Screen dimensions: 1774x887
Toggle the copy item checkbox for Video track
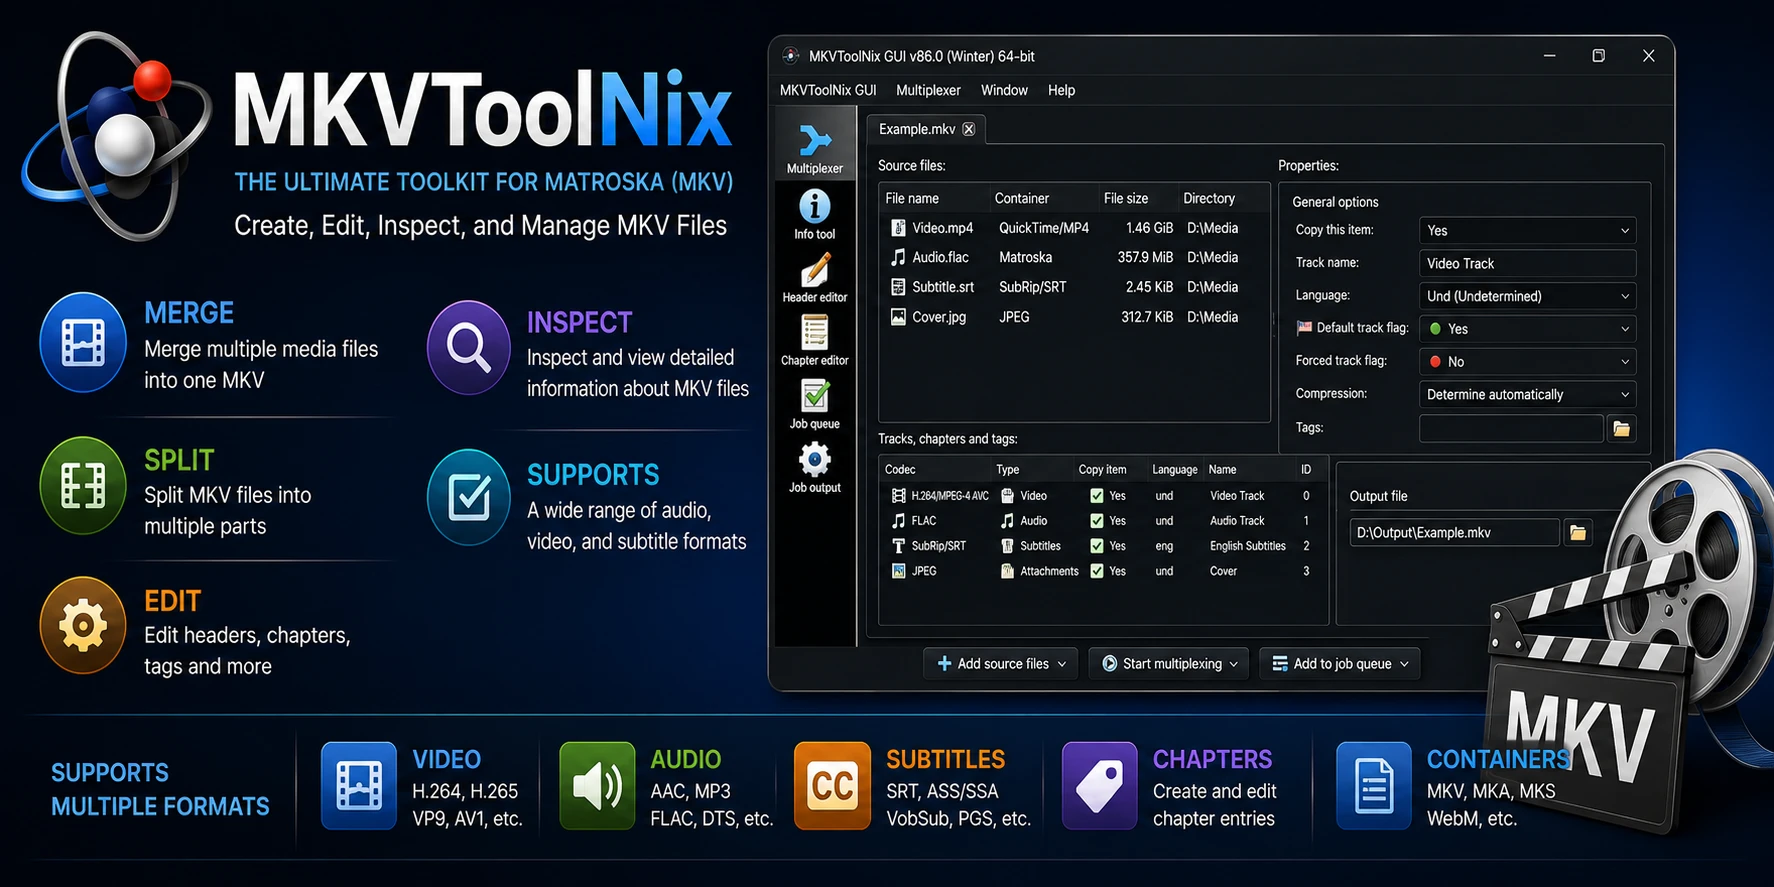pos(1097,496)
